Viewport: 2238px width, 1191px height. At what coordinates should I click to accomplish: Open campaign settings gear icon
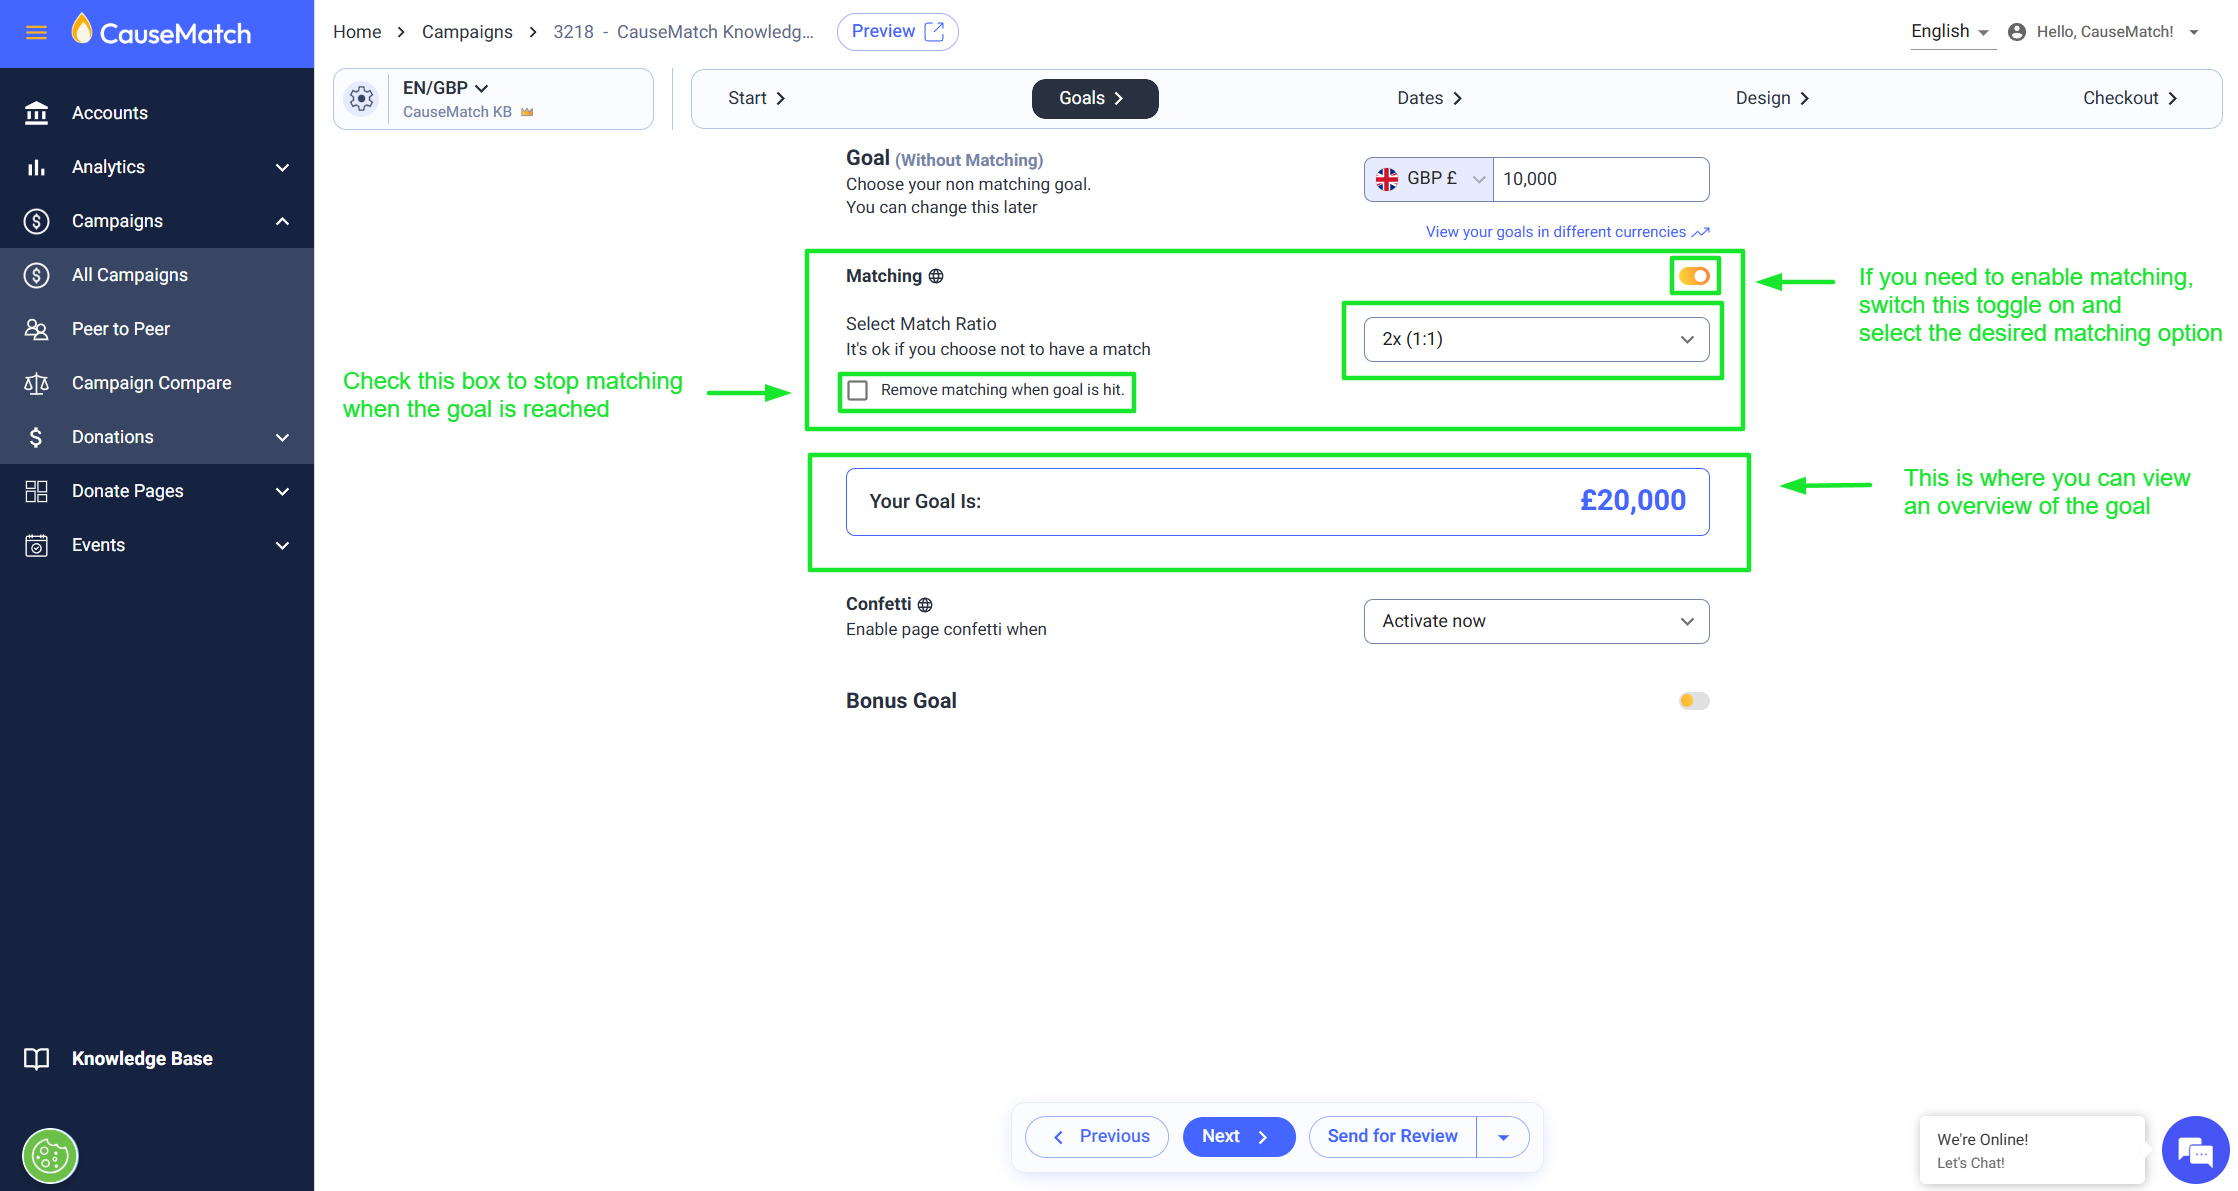coord(361,99)
